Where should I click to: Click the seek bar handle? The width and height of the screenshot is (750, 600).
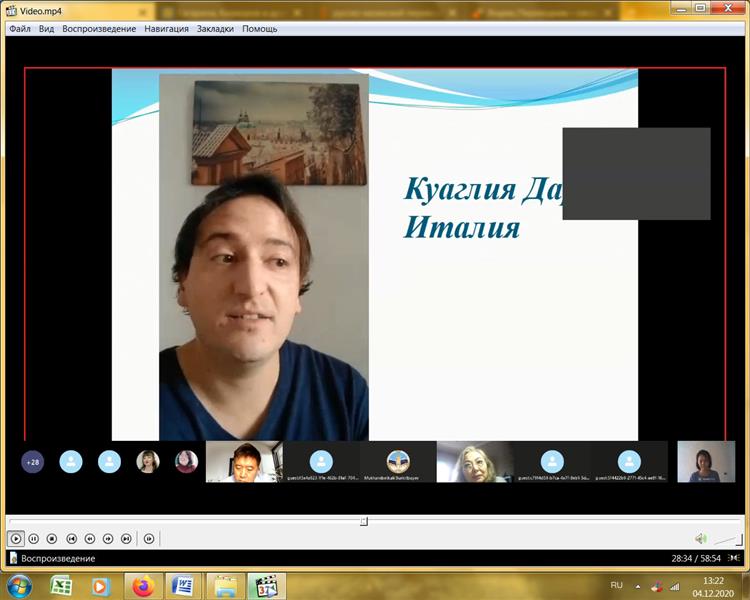tap(364, 521)
